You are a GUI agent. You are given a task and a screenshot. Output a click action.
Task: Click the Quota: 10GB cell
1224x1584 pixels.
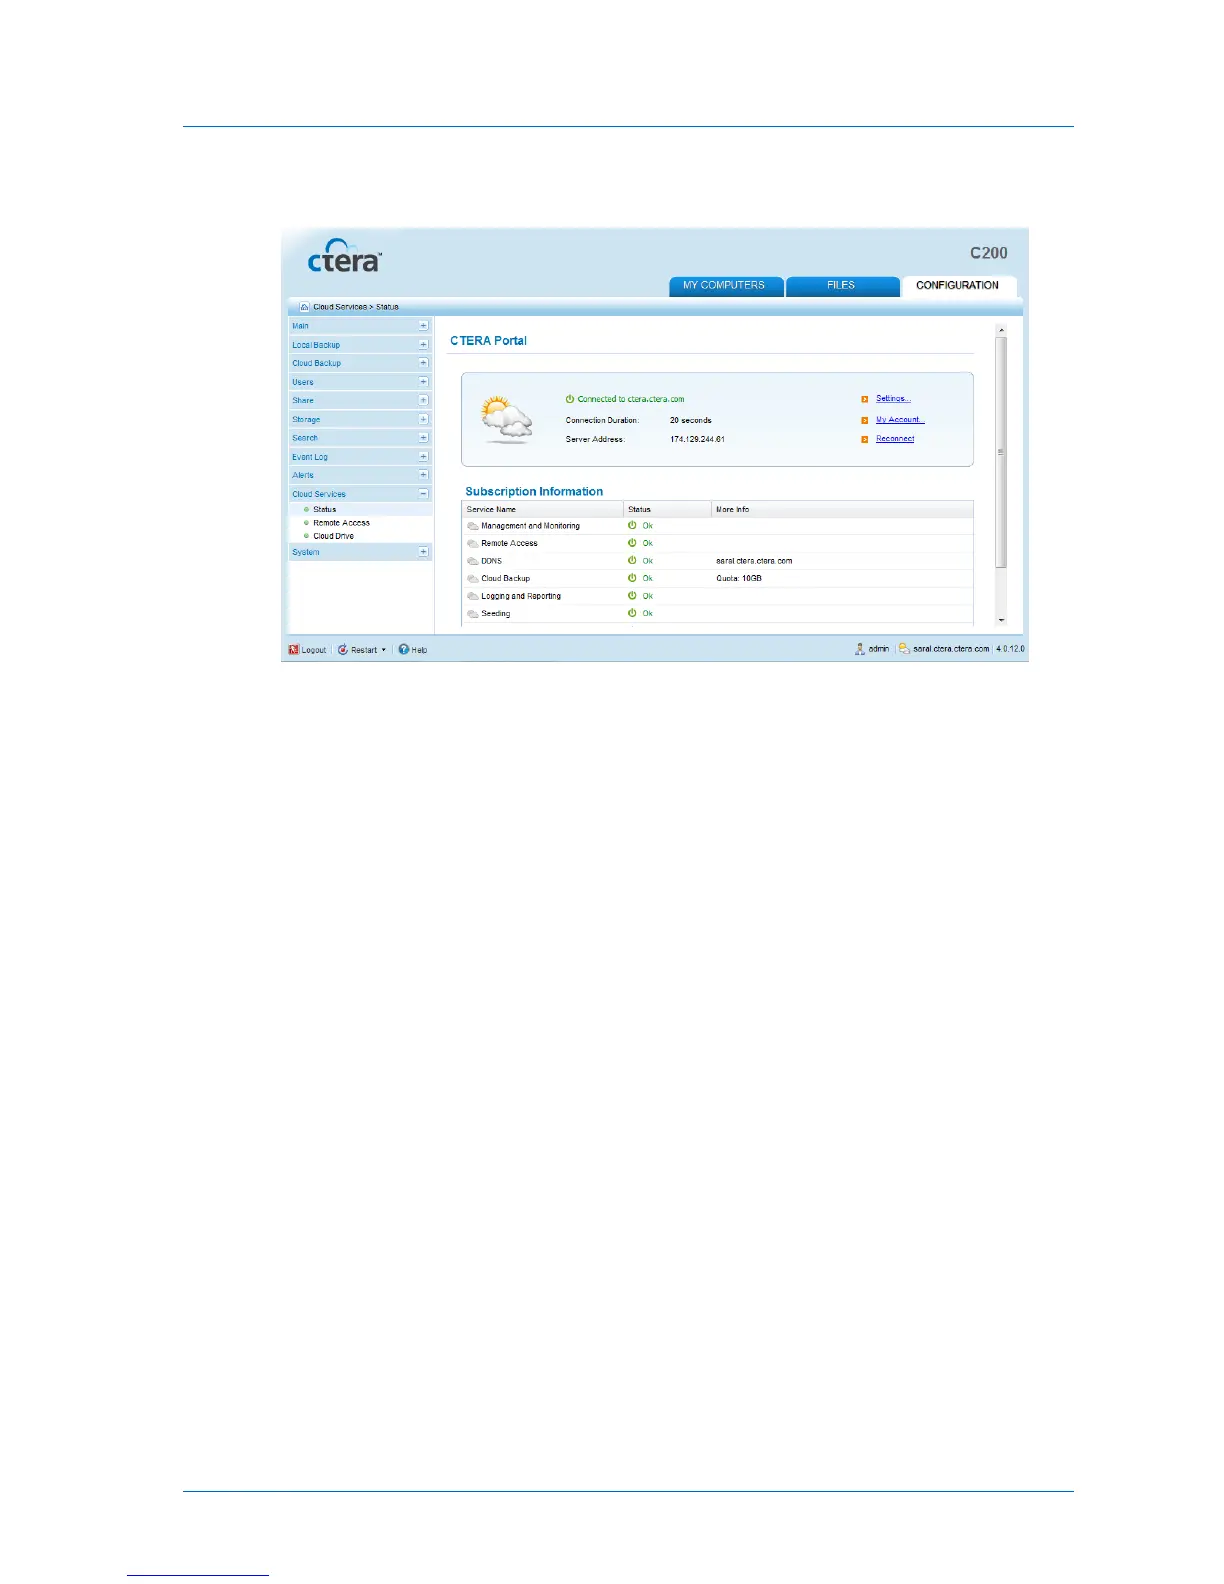tap(739, 578)
